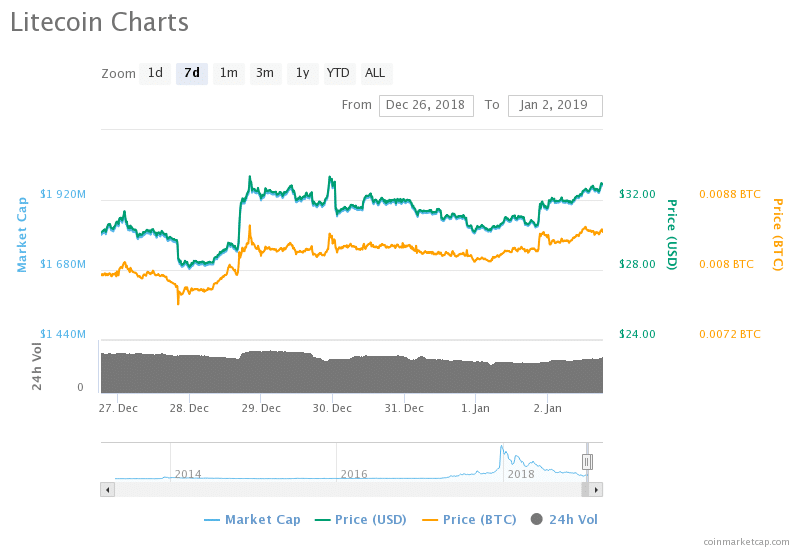Click the navigator scrollbar track
Viewport: 800px width, 550px height.
(347, 490)
